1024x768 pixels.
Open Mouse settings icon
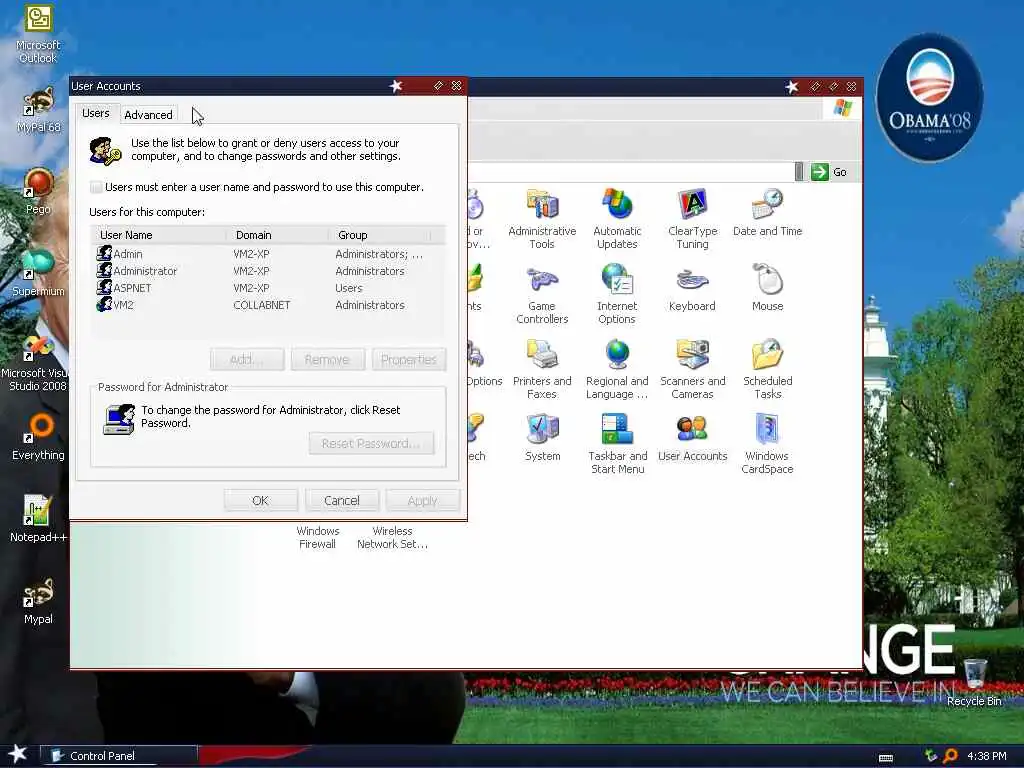tap(767, 287)
